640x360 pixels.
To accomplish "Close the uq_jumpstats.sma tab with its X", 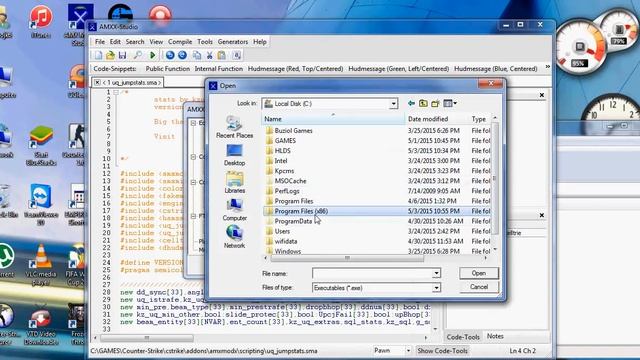I will coord(97,82).
